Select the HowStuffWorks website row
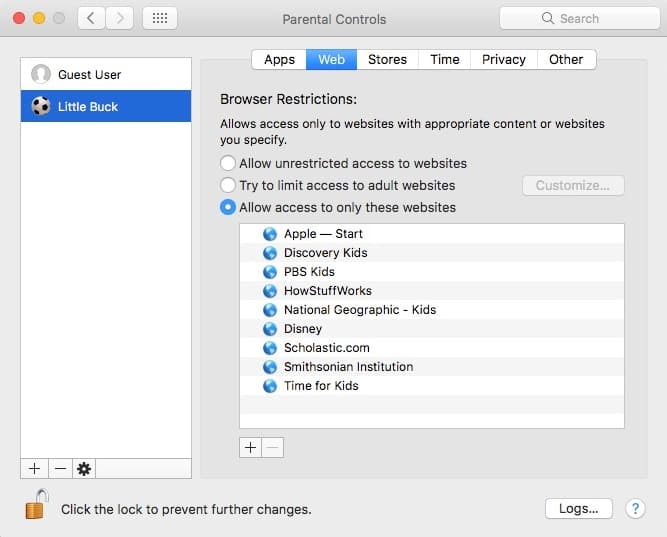 point(432,291)
